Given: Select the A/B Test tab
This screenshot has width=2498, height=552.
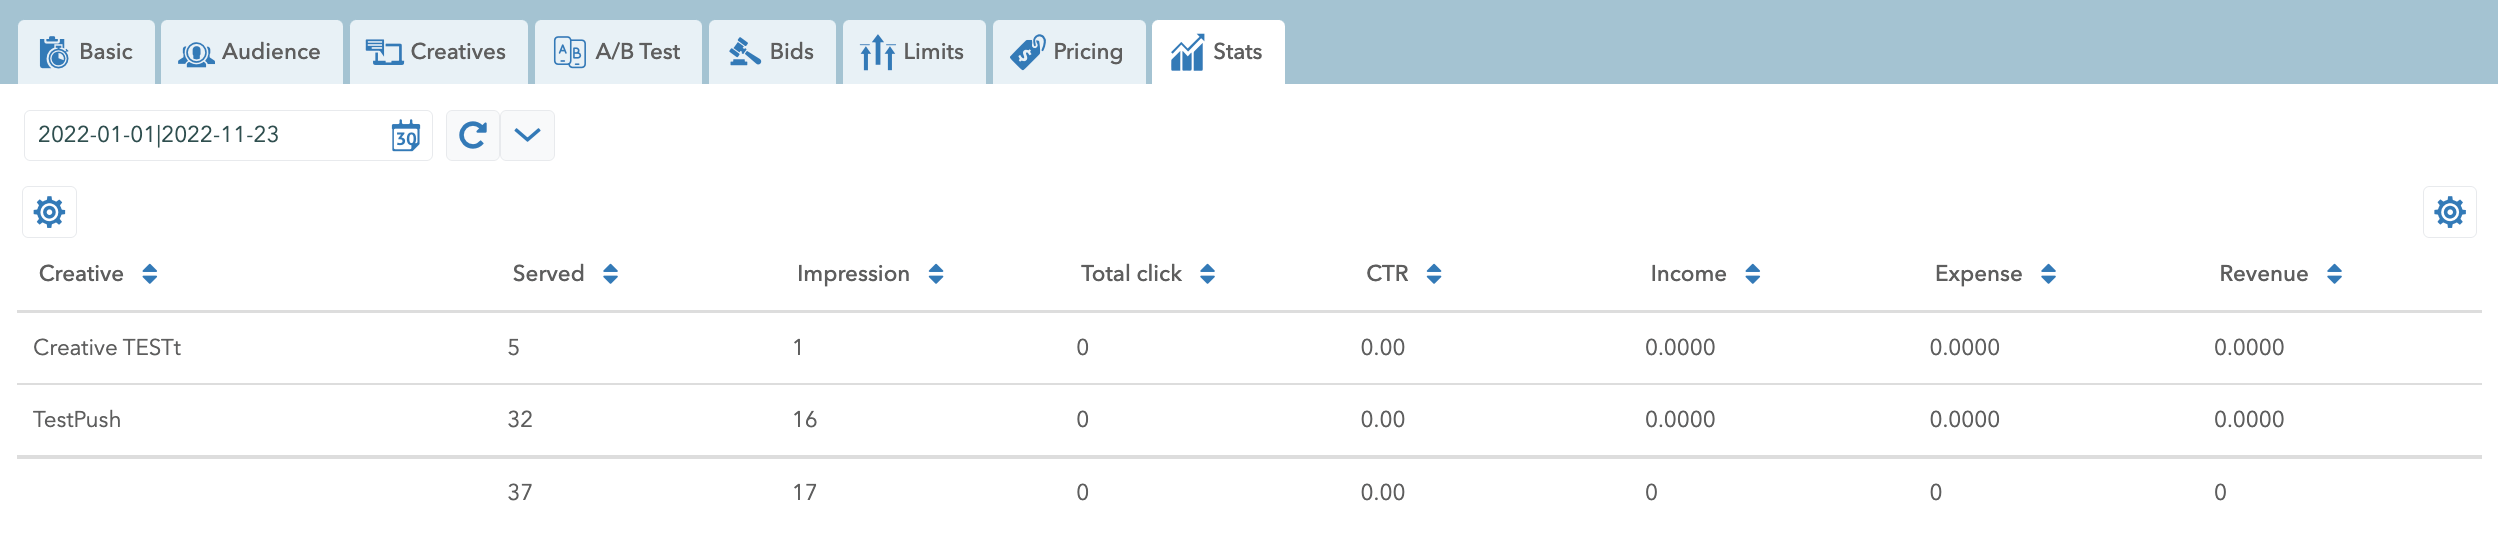Looking at the screenshot, I should pos(618,52).
